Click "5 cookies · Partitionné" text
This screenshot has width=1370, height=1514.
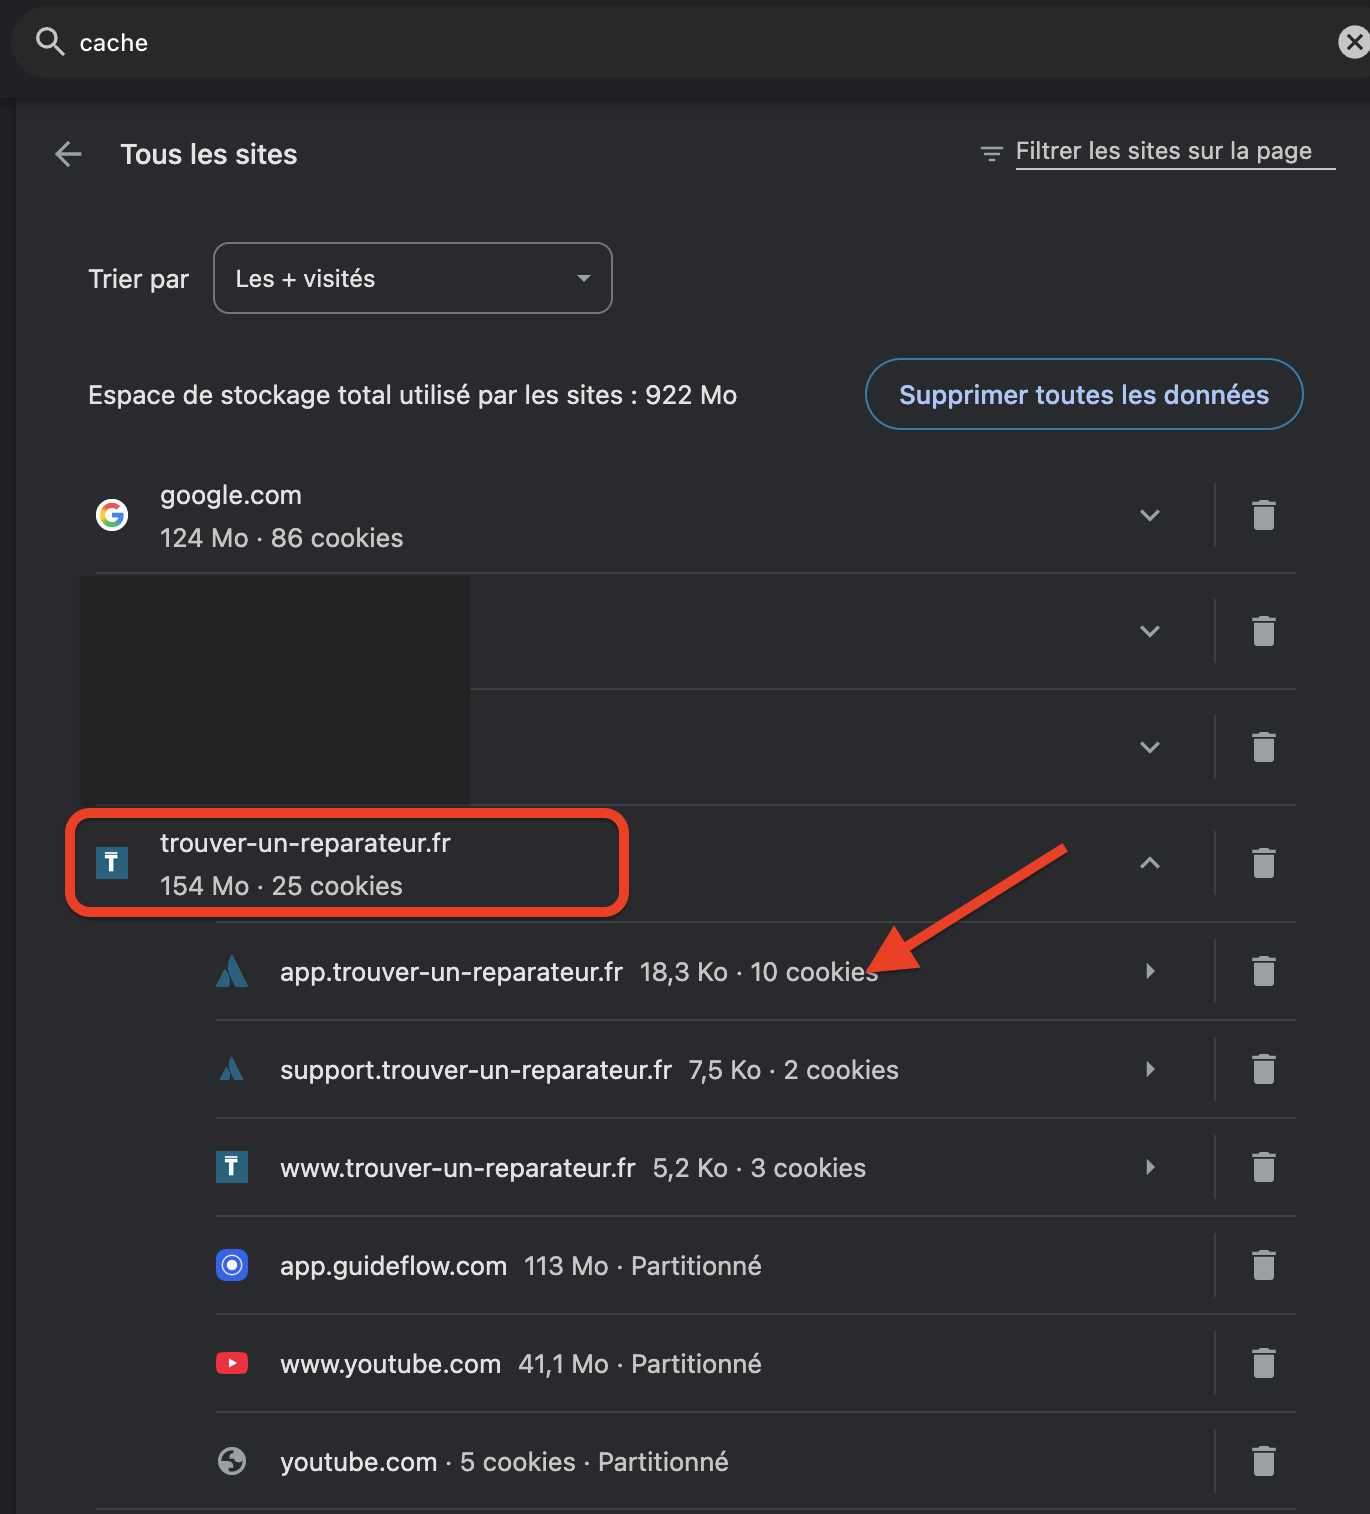click(594, 1462)
